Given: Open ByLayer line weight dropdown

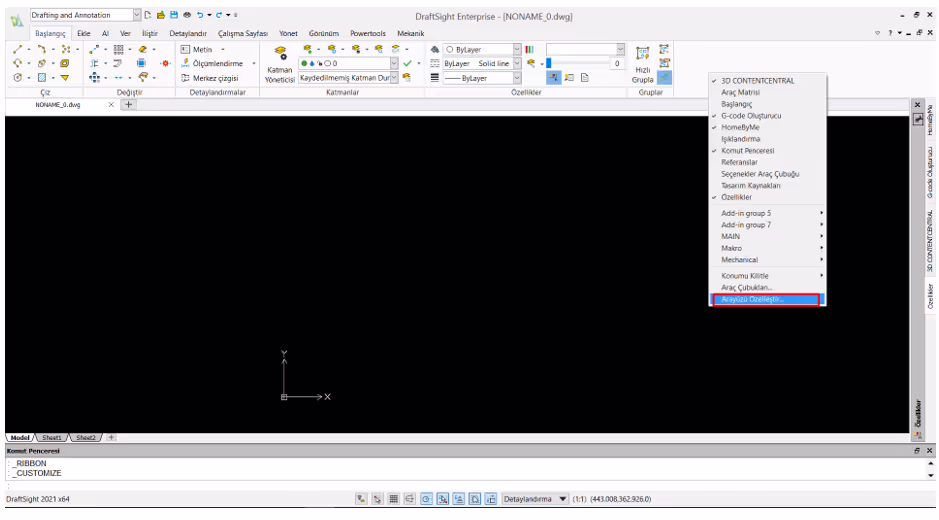Looking at the screenshot, I should point(517,78).
